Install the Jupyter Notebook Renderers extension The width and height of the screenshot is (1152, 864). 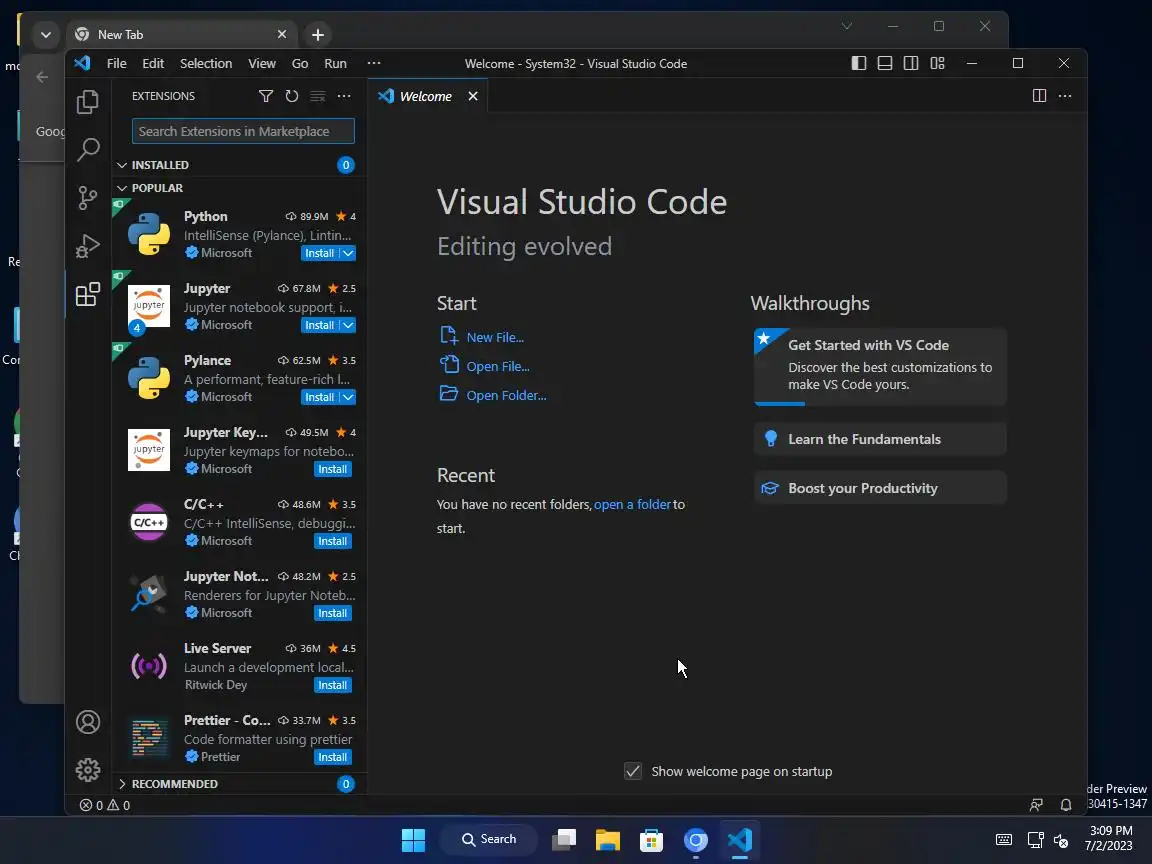tap(333, 613)
